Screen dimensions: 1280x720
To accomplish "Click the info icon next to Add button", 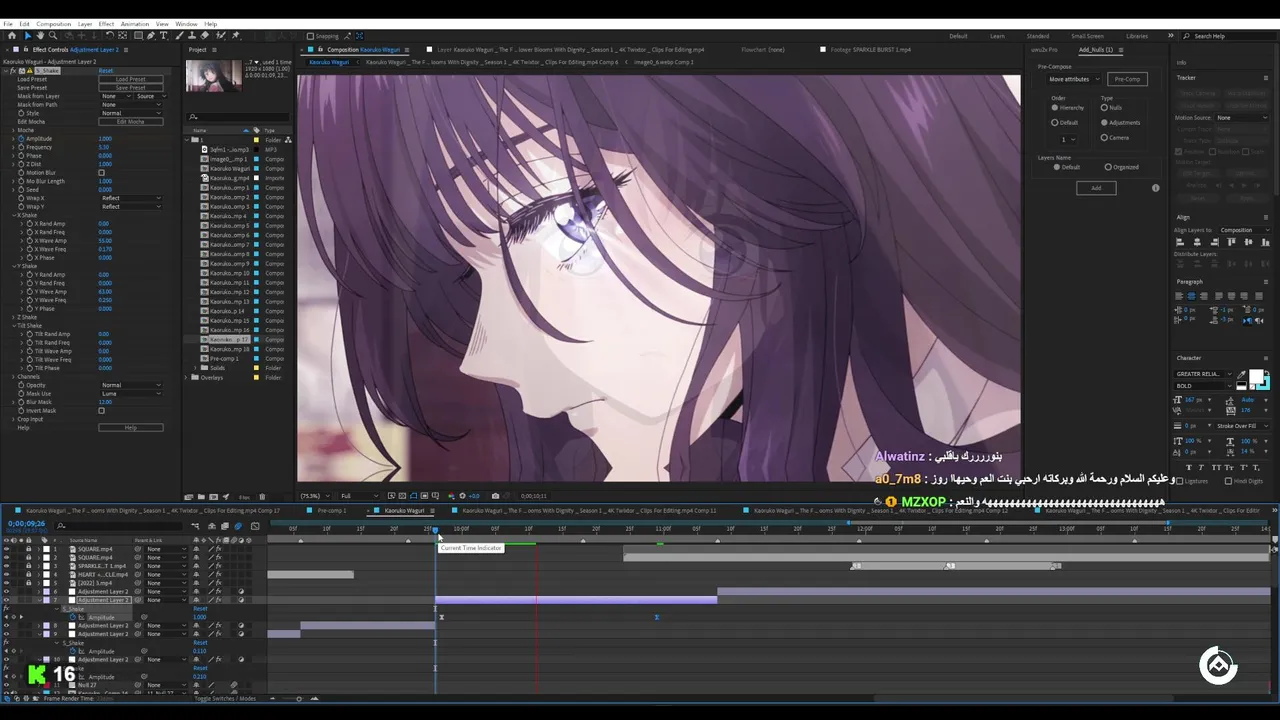I will [1156, 188].
